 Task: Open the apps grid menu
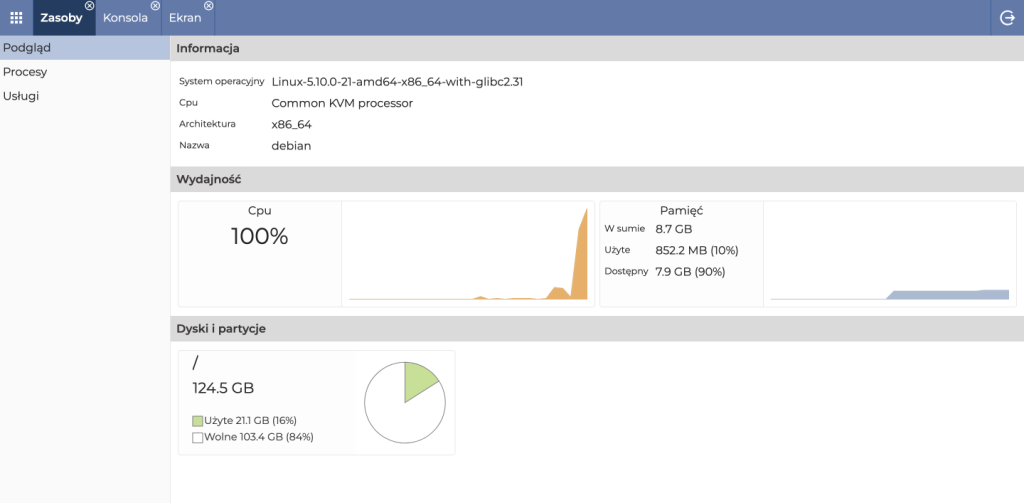tap(16, 18)
